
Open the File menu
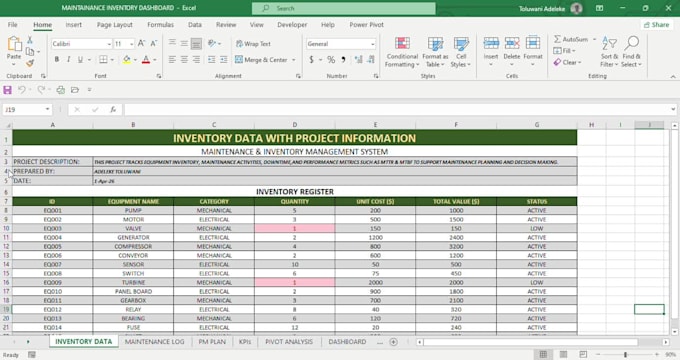(x=13, y=25)
